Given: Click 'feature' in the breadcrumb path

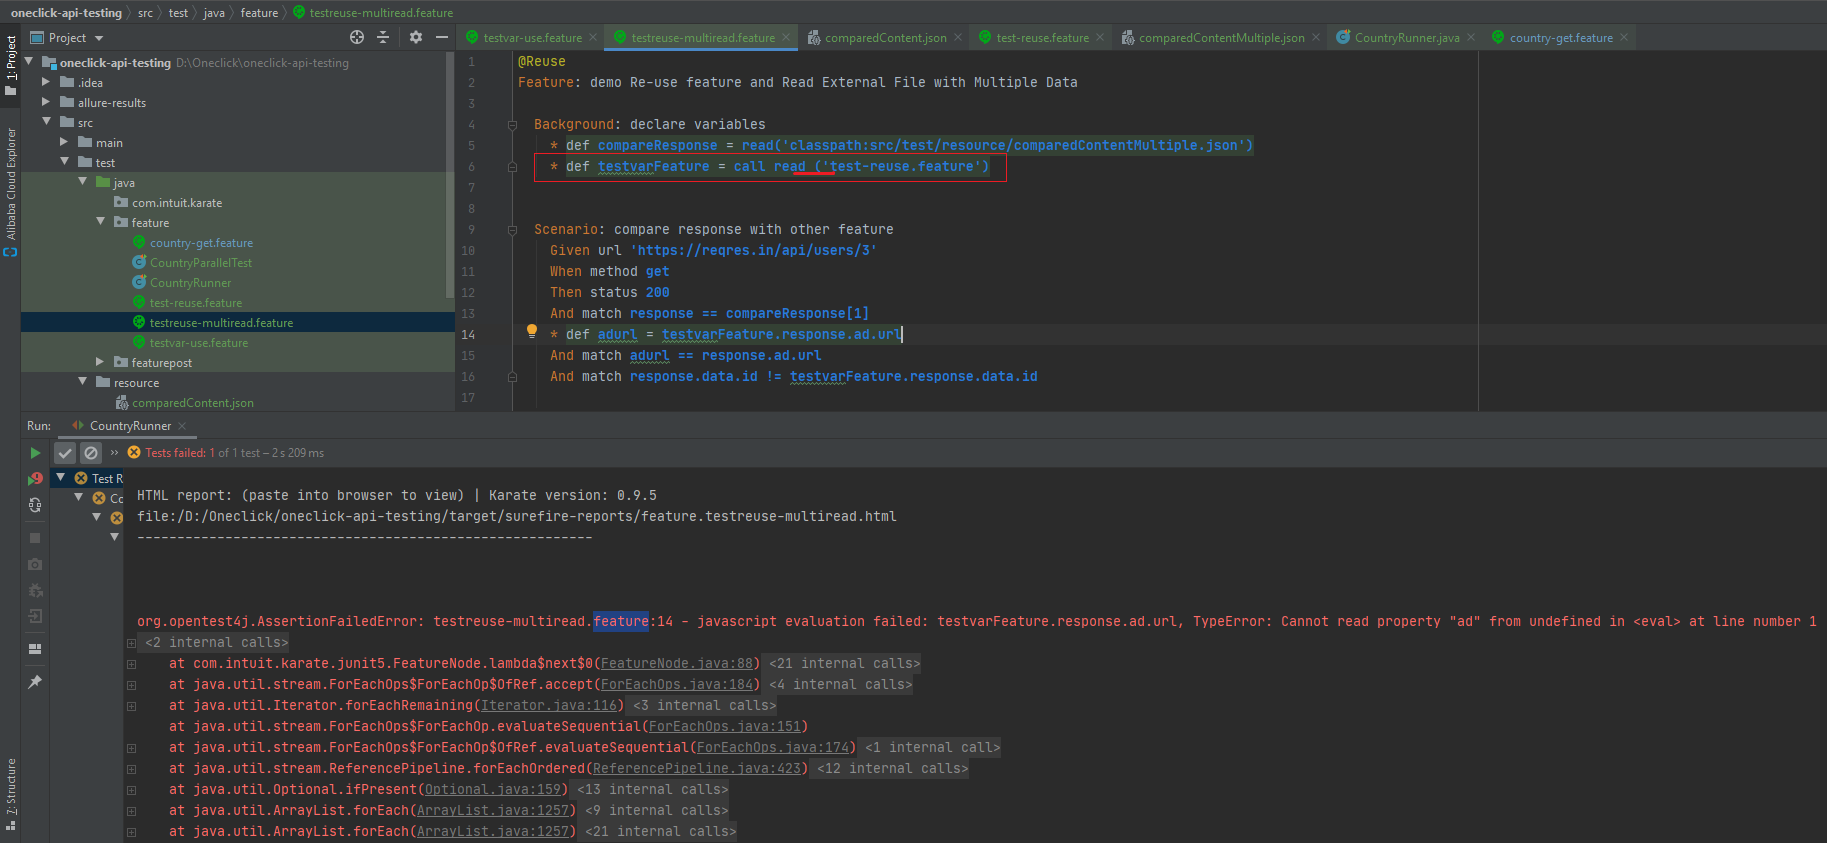Looking at the screenshot, I should pyautogui.click(x=259, y=12).
